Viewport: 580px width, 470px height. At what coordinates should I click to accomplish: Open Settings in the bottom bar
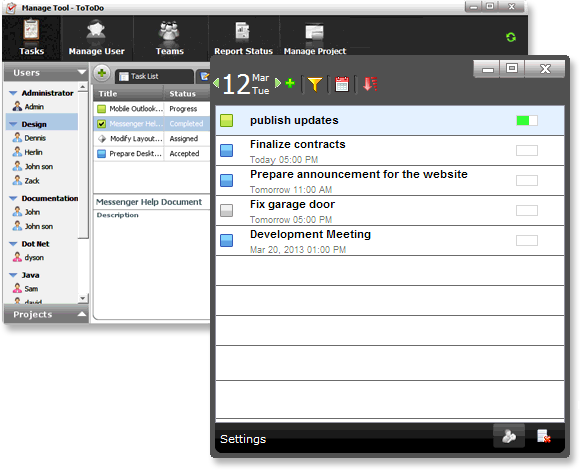[243, 439]
